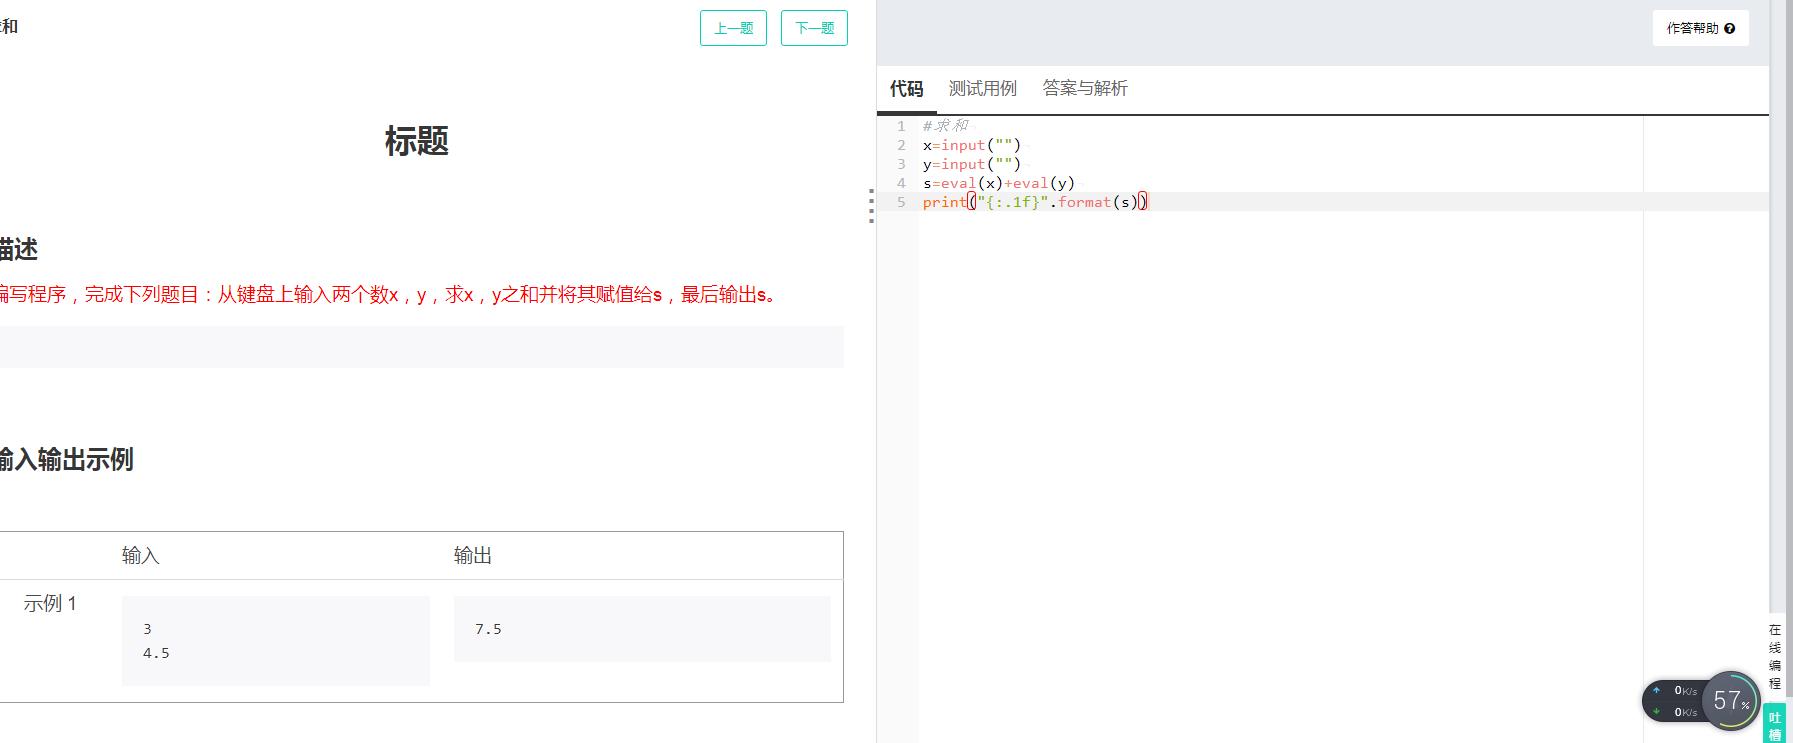
Task: Click sample input value 3
Action: tap(147, 629)
